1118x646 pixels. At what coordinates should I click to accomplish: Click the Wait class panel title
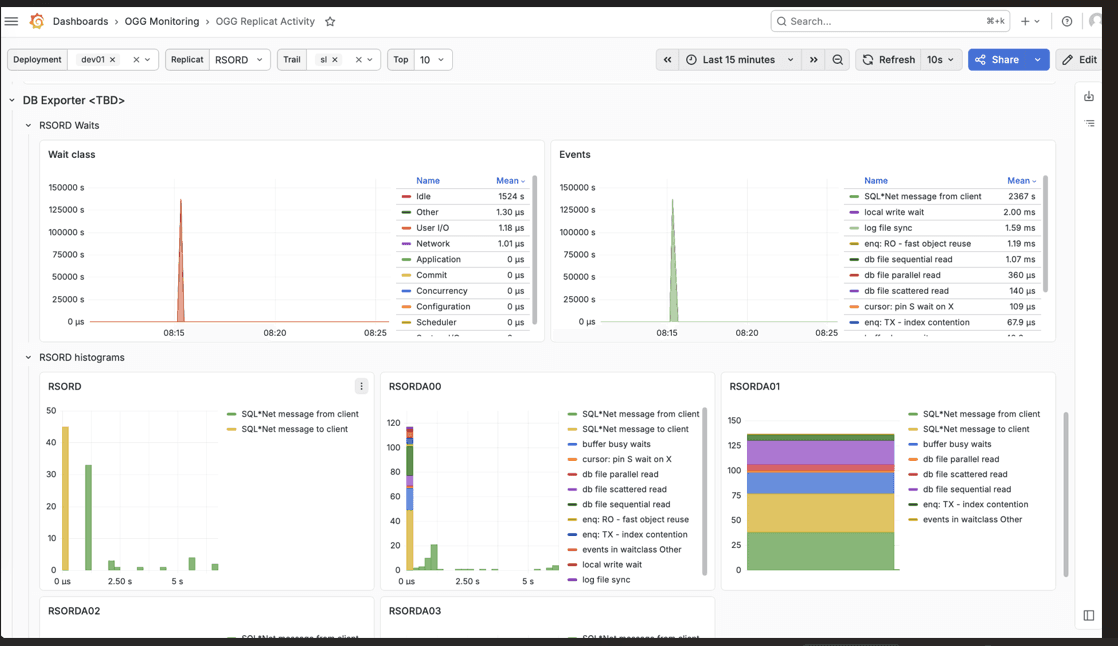(71, 154)
